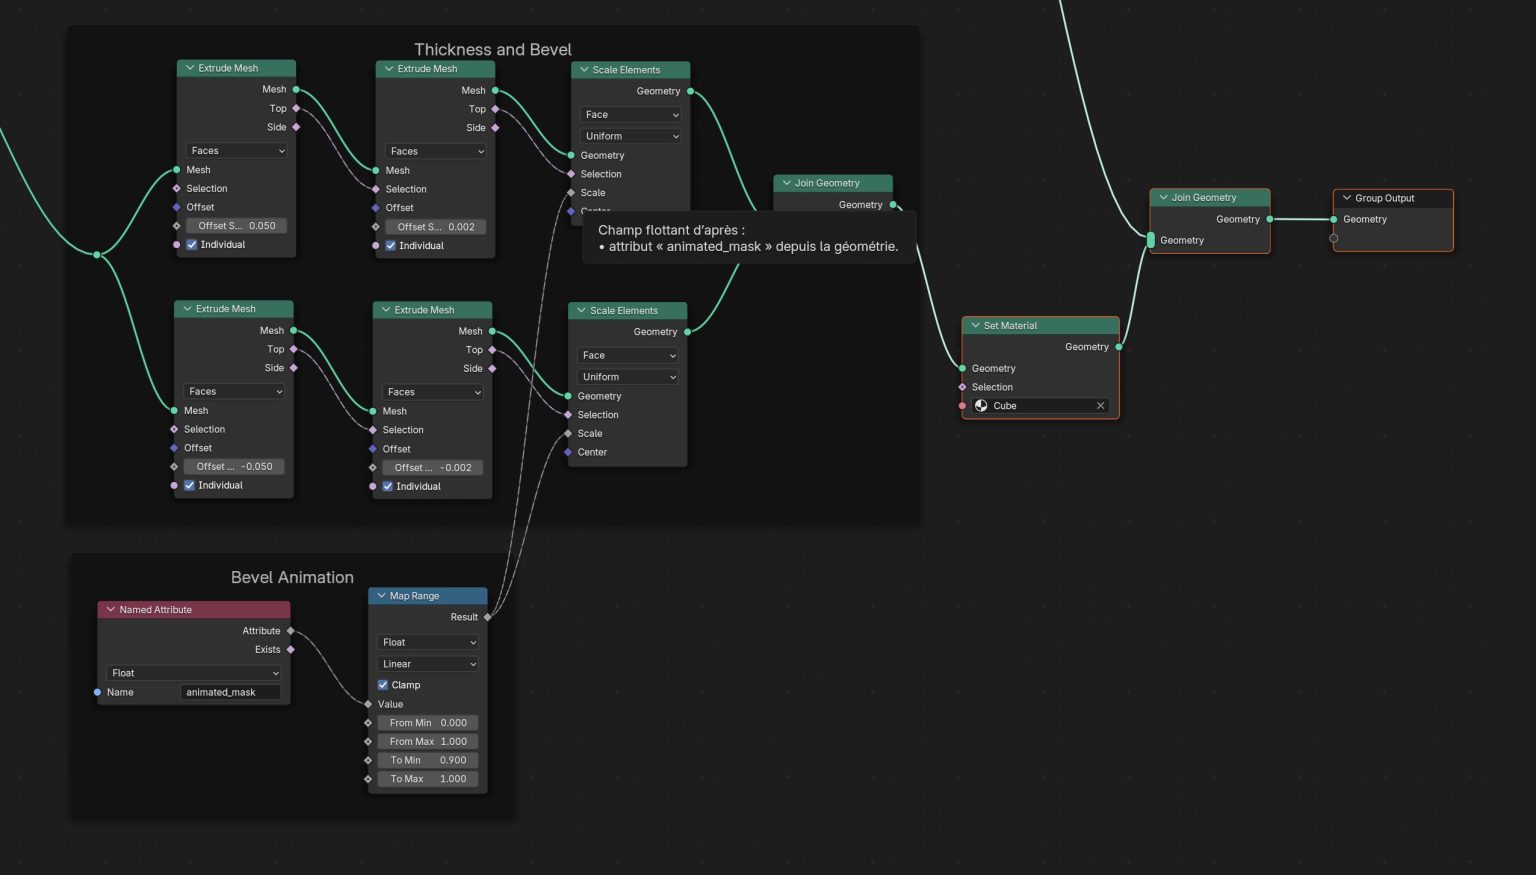Disable the Clamp checkbox in Map Range
1536x875 pixels.
pos(383,685)
